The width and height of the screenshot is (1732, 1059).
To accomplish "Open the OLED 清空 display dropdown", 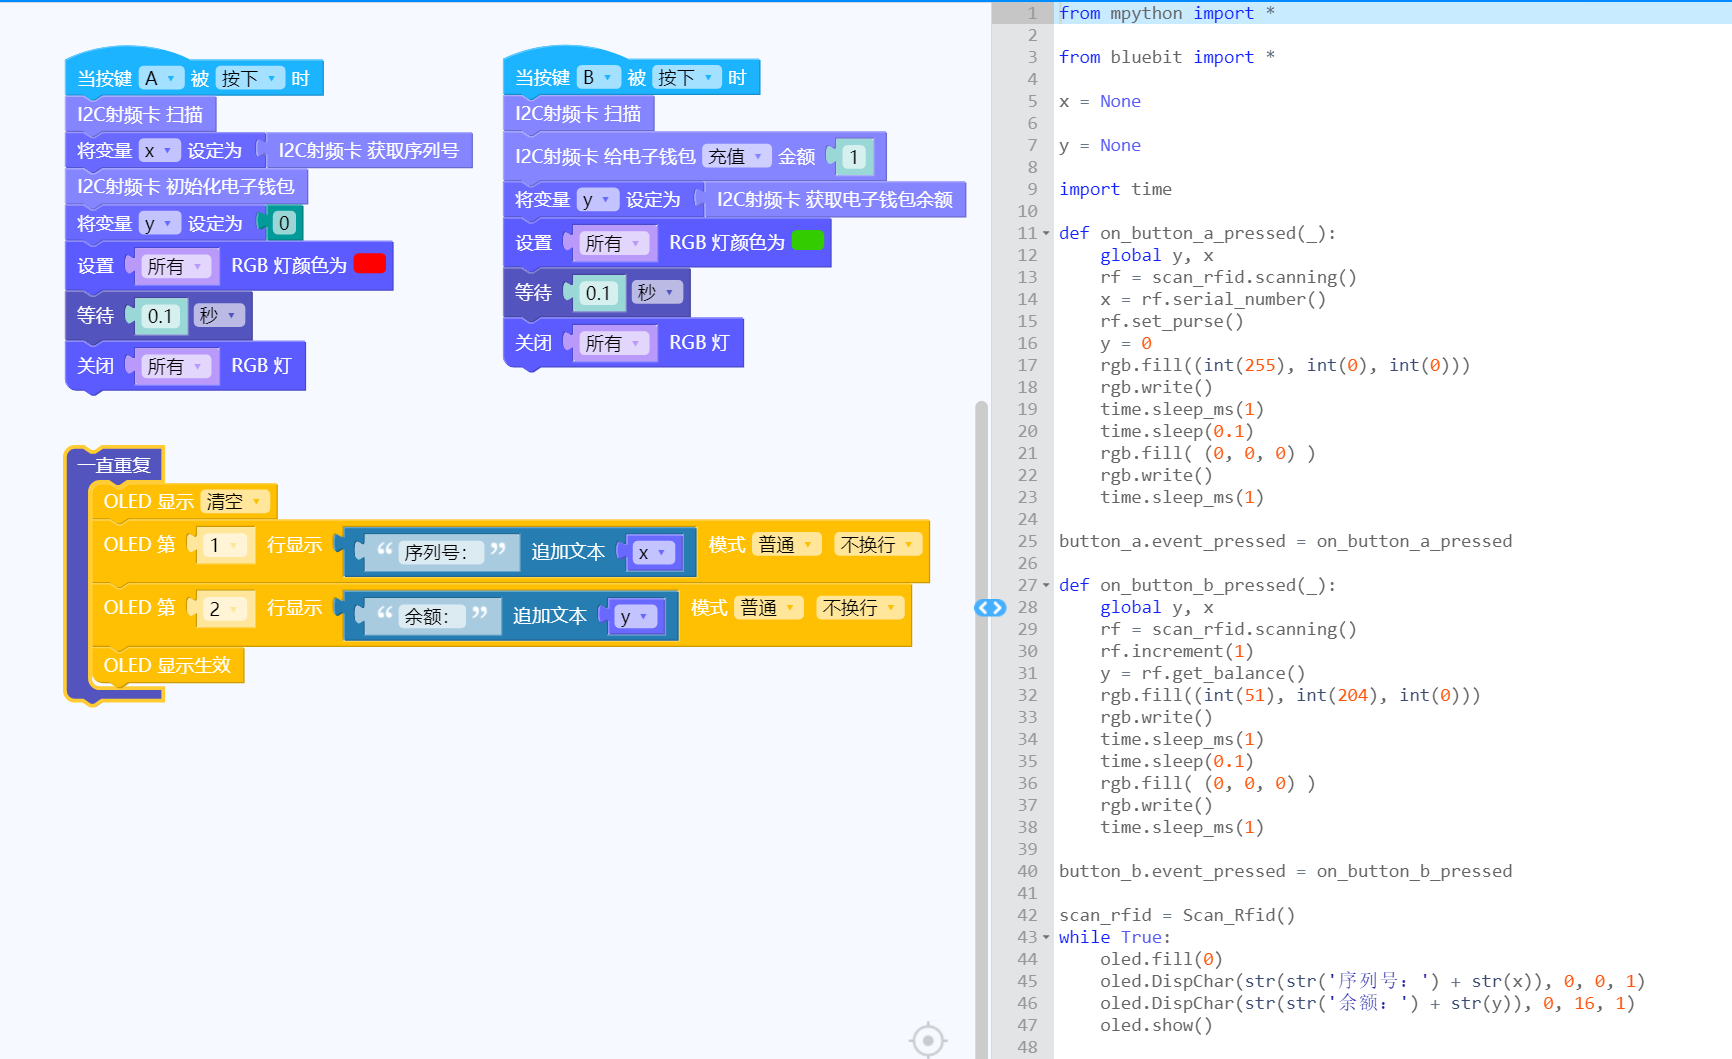I will (235, 501).
